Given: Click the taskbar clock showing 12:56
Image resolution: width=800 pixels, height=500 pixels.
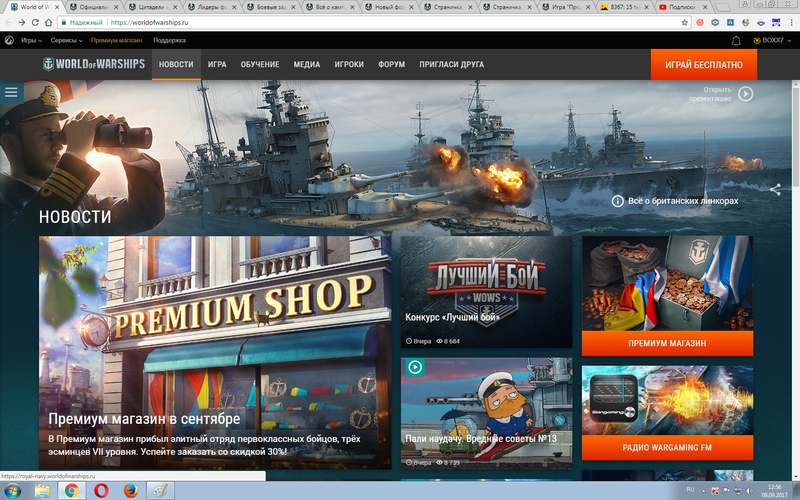Looking at the screenshot, I should (774, 491).
